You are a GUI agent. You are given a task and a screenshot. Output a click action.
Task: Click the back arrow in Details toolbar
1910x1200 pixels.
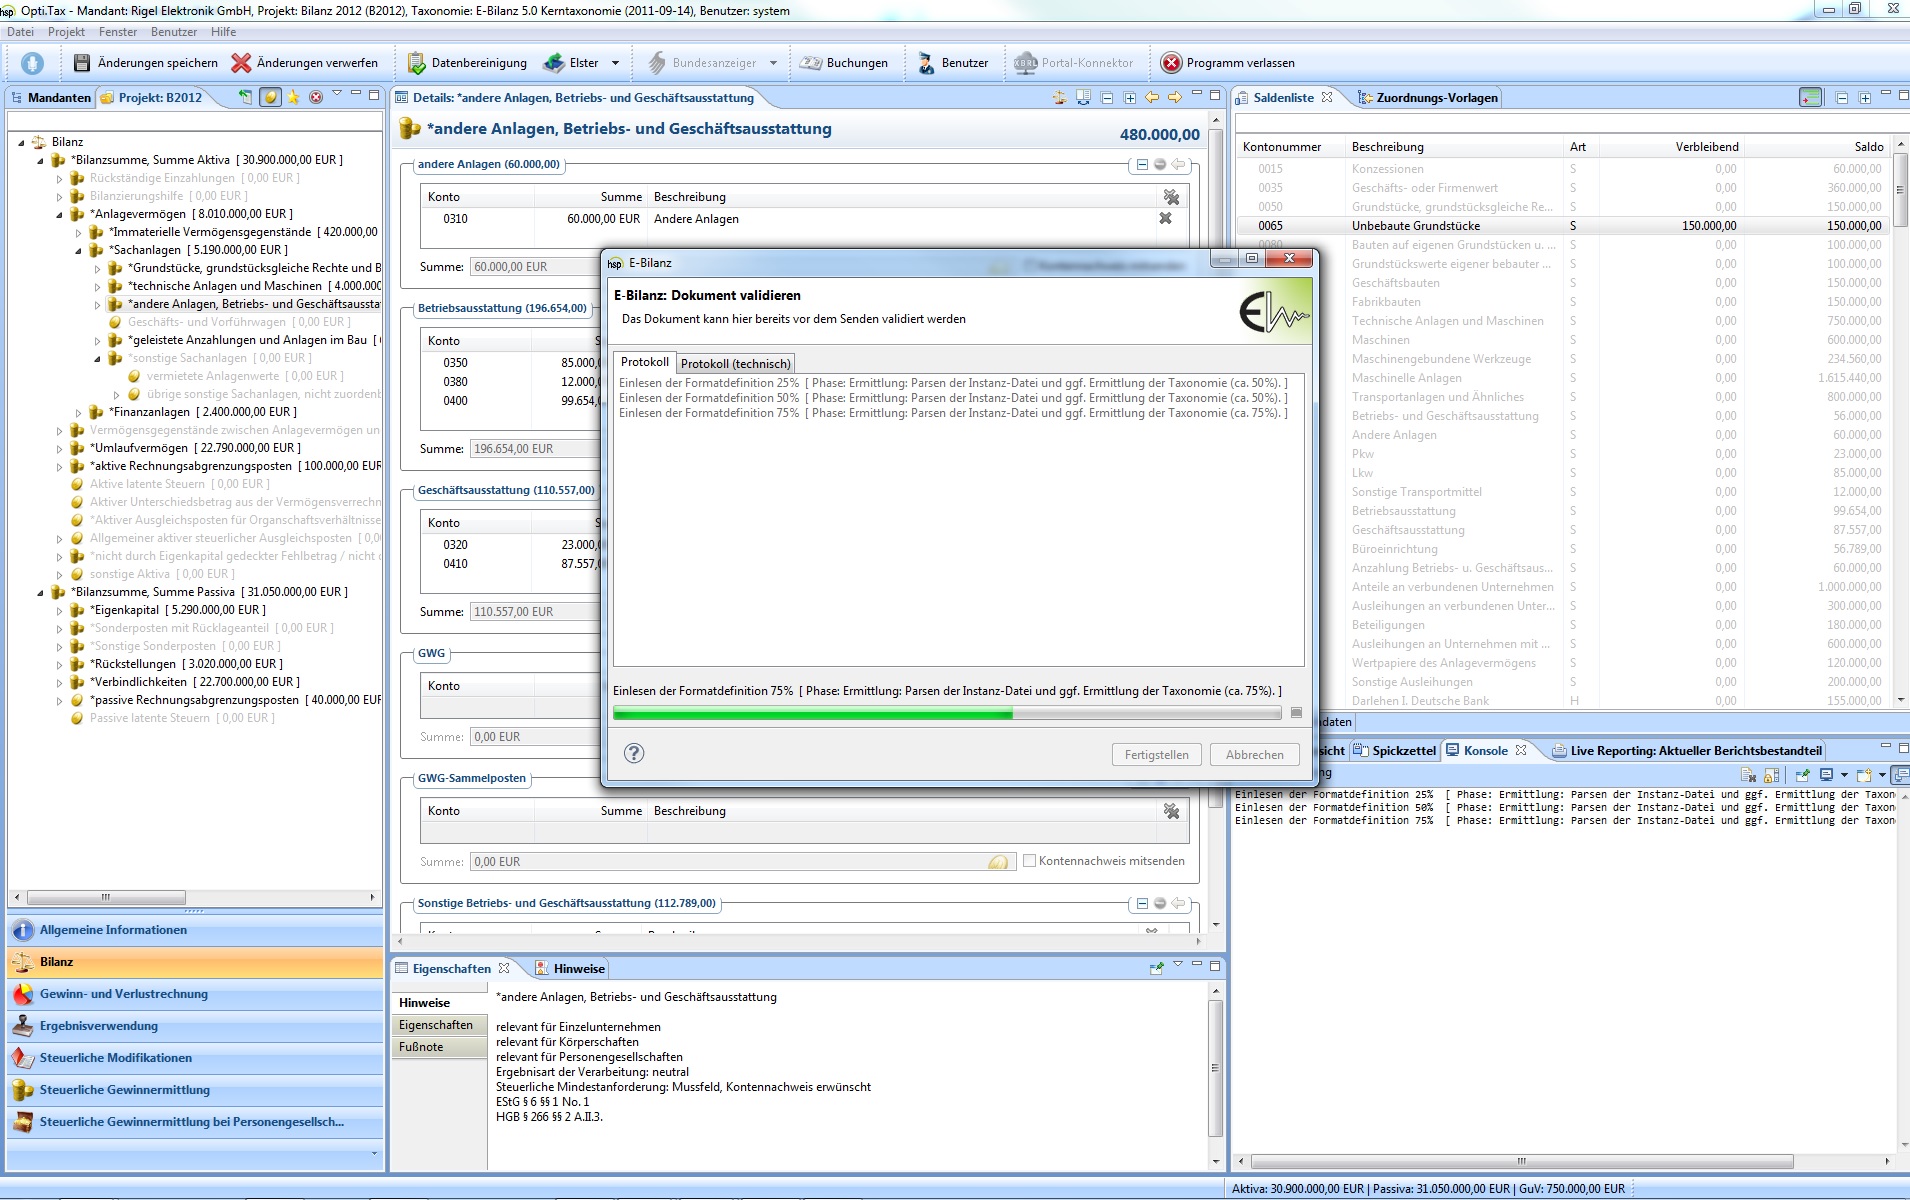[1152, 97]
